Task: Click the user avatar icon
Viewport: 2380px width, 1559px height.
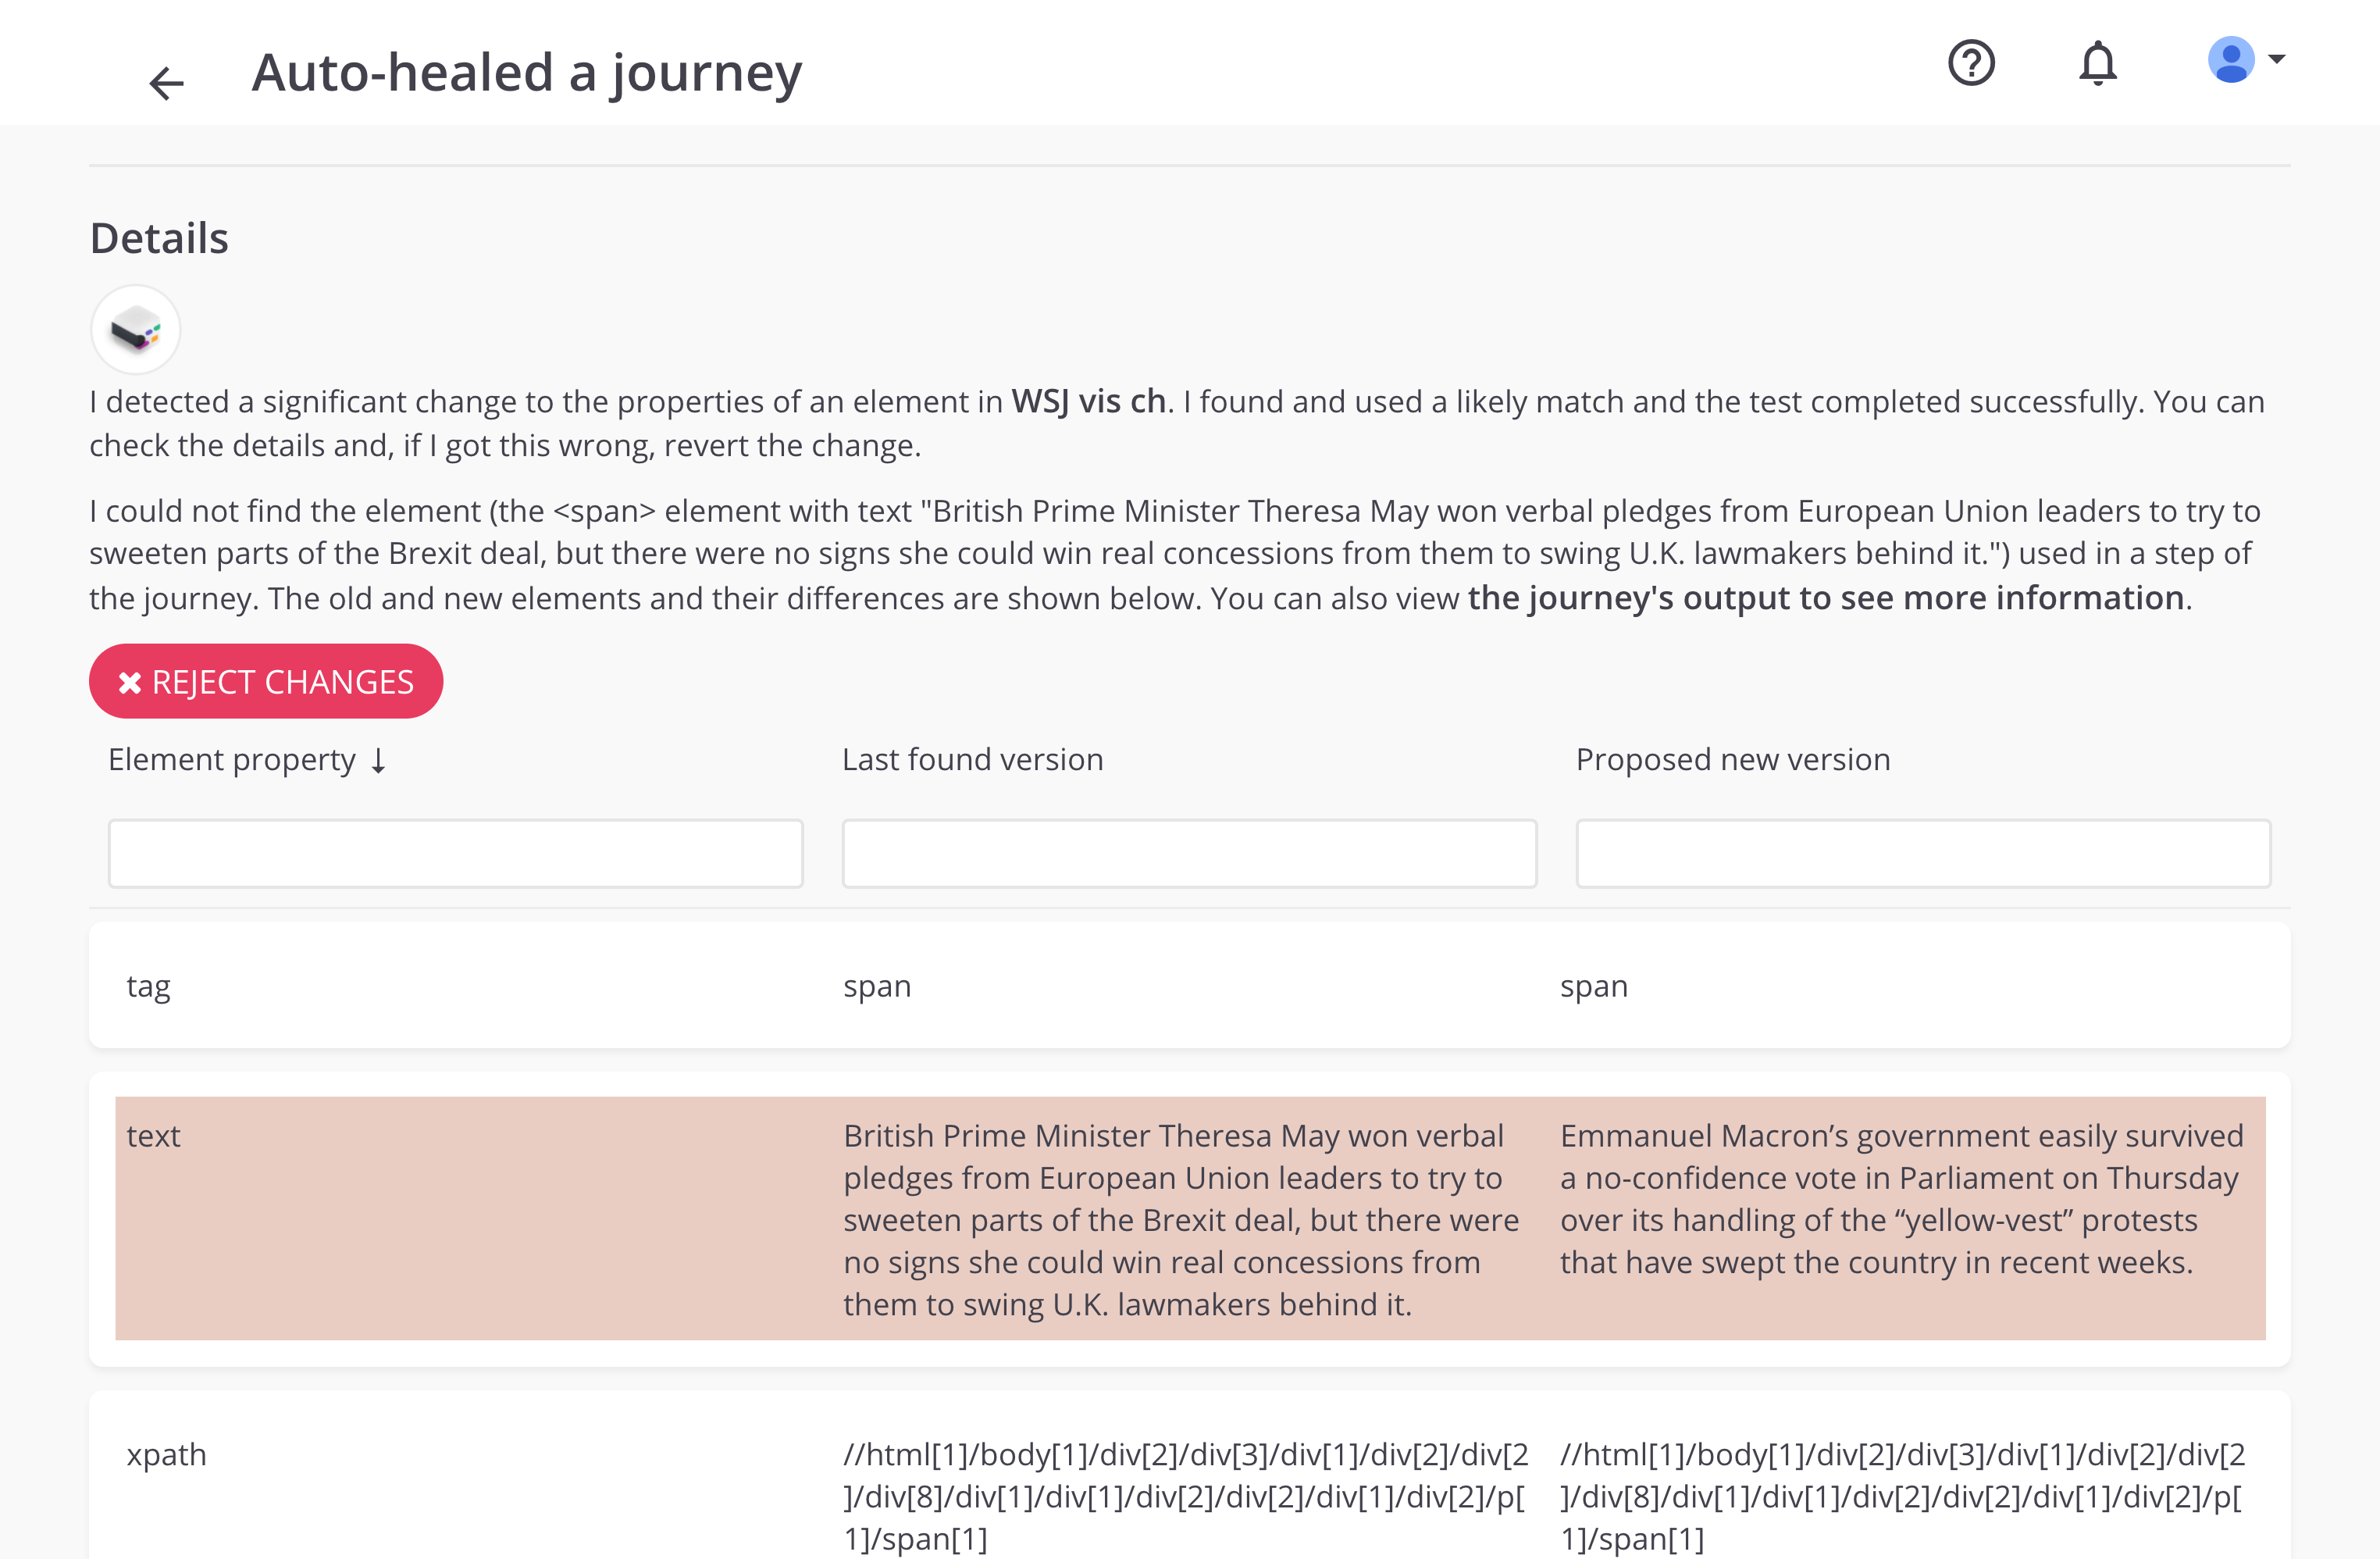Action: 2231,60
